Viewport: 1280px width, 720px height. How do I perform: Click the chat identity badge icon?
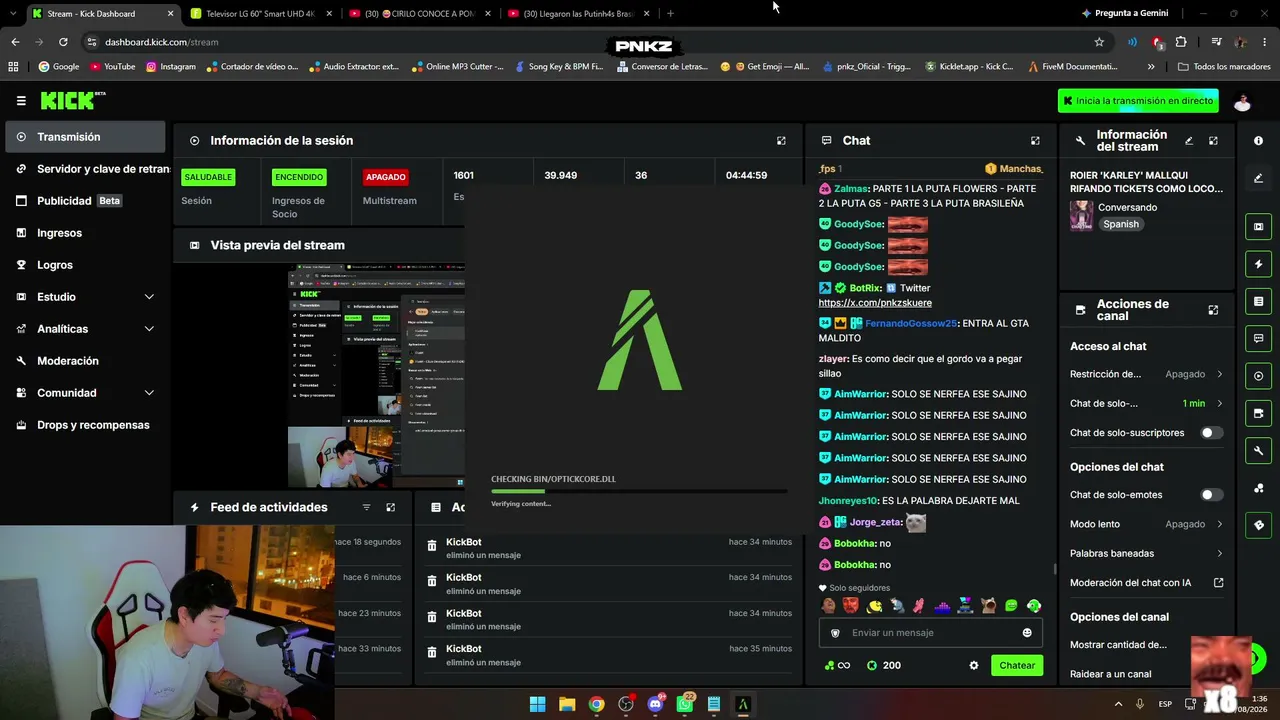[835, 633]
